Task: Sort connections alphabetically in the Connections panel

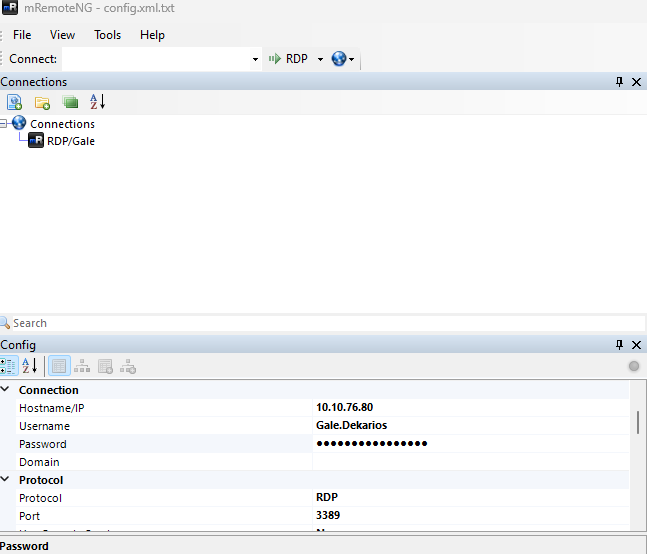Action: tap(97, 102)
